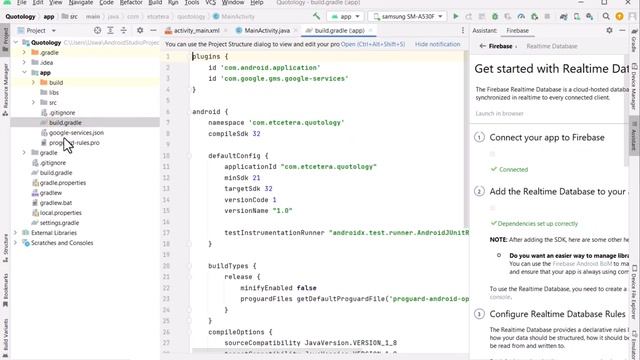Image resolution: width=640 pixels, height=360 pixels.
Task: Open the editor tabs overflow three-dots menu
Action: tap(462, 30)
